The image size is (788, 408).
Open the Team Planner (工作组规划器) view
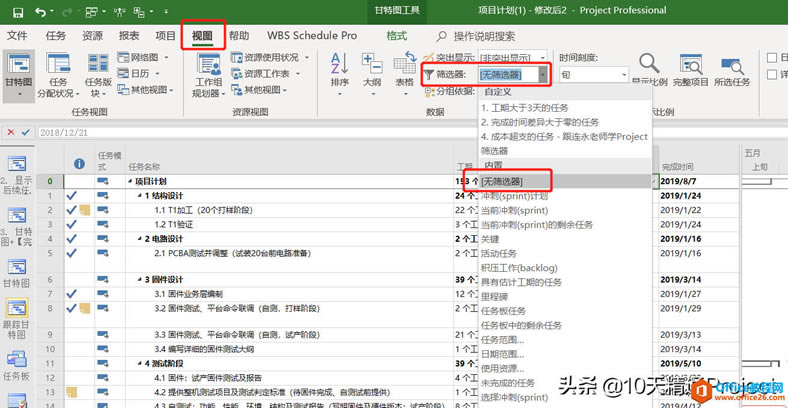click(x=209, y=75)
